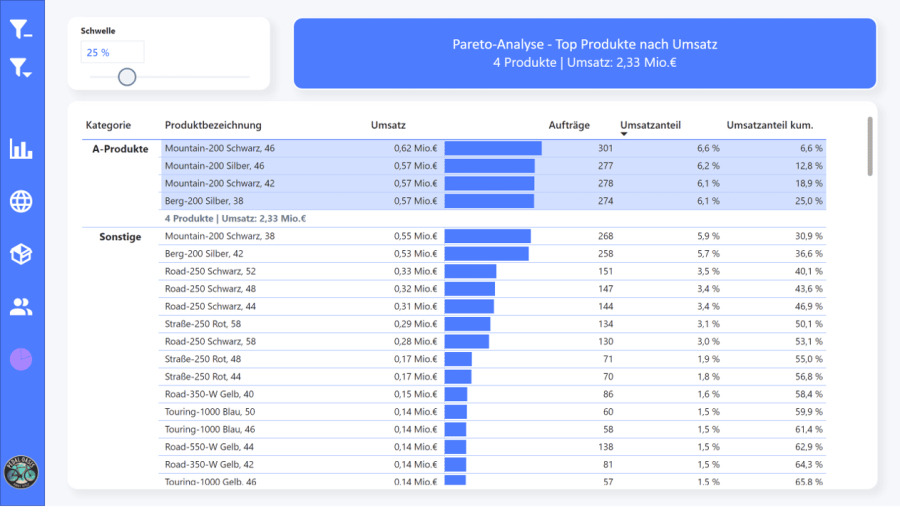900x513 pixels.
Task: Sort by Produktbezeichnung column header
Action: tap(213, 125)
